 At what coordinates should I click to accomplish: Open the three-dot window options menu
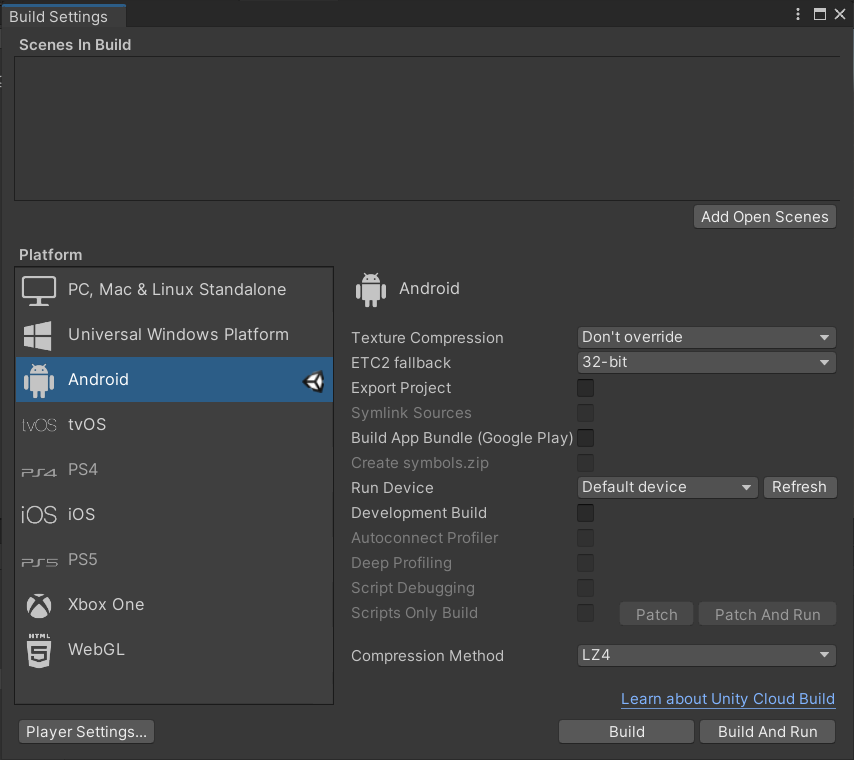pyautogui.click(x=798, y=14)
